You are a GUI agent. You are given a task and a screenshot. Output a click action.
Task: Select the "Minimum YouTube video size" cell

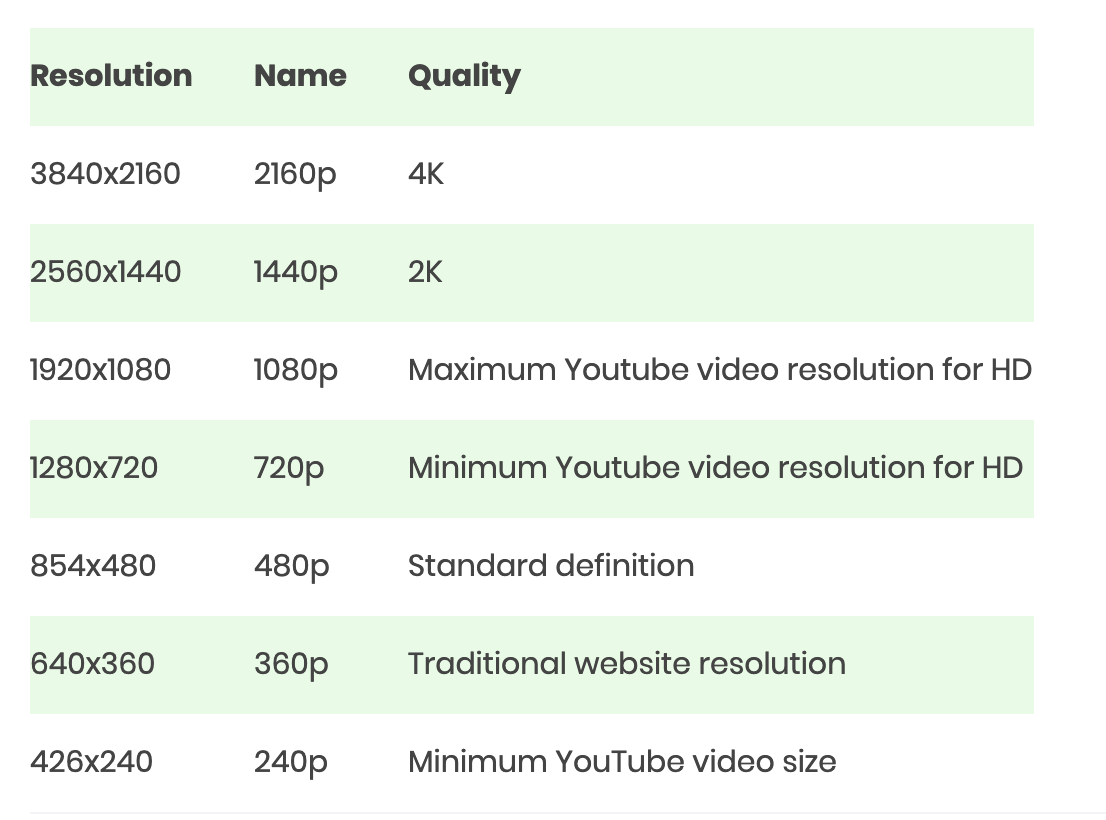point(621,762)
